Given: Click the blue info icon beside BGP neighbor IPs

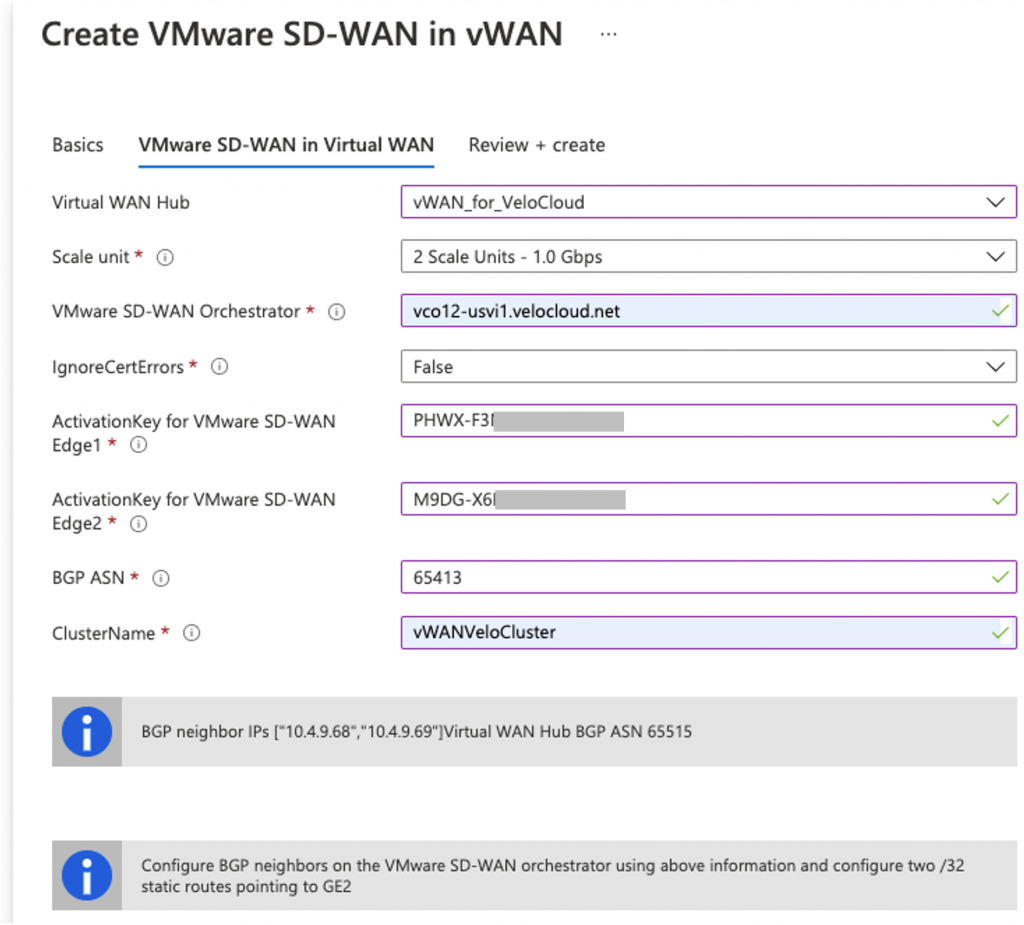Looking at the screenshot, I should coord(87,732).
